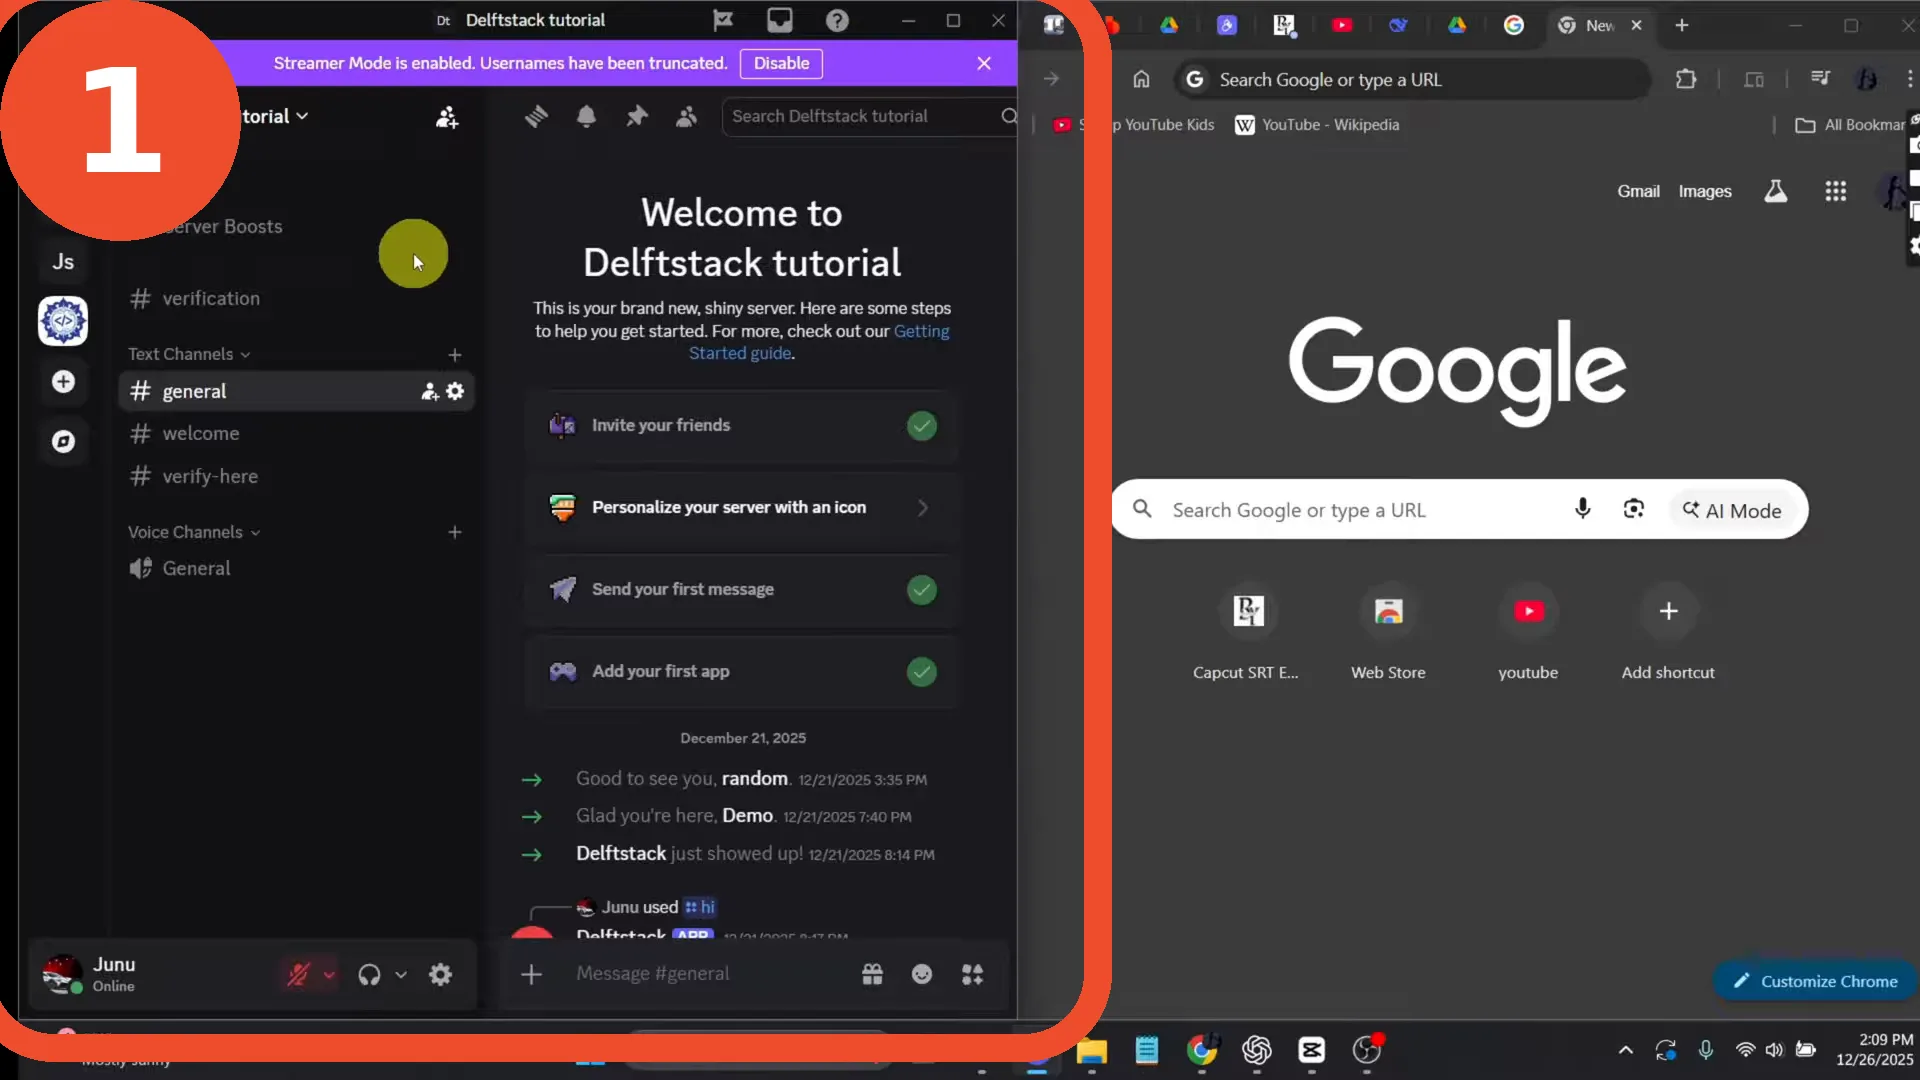Click Gmail link on Google page
The image size is (1920, 1080).
[x=1638, y=191]
